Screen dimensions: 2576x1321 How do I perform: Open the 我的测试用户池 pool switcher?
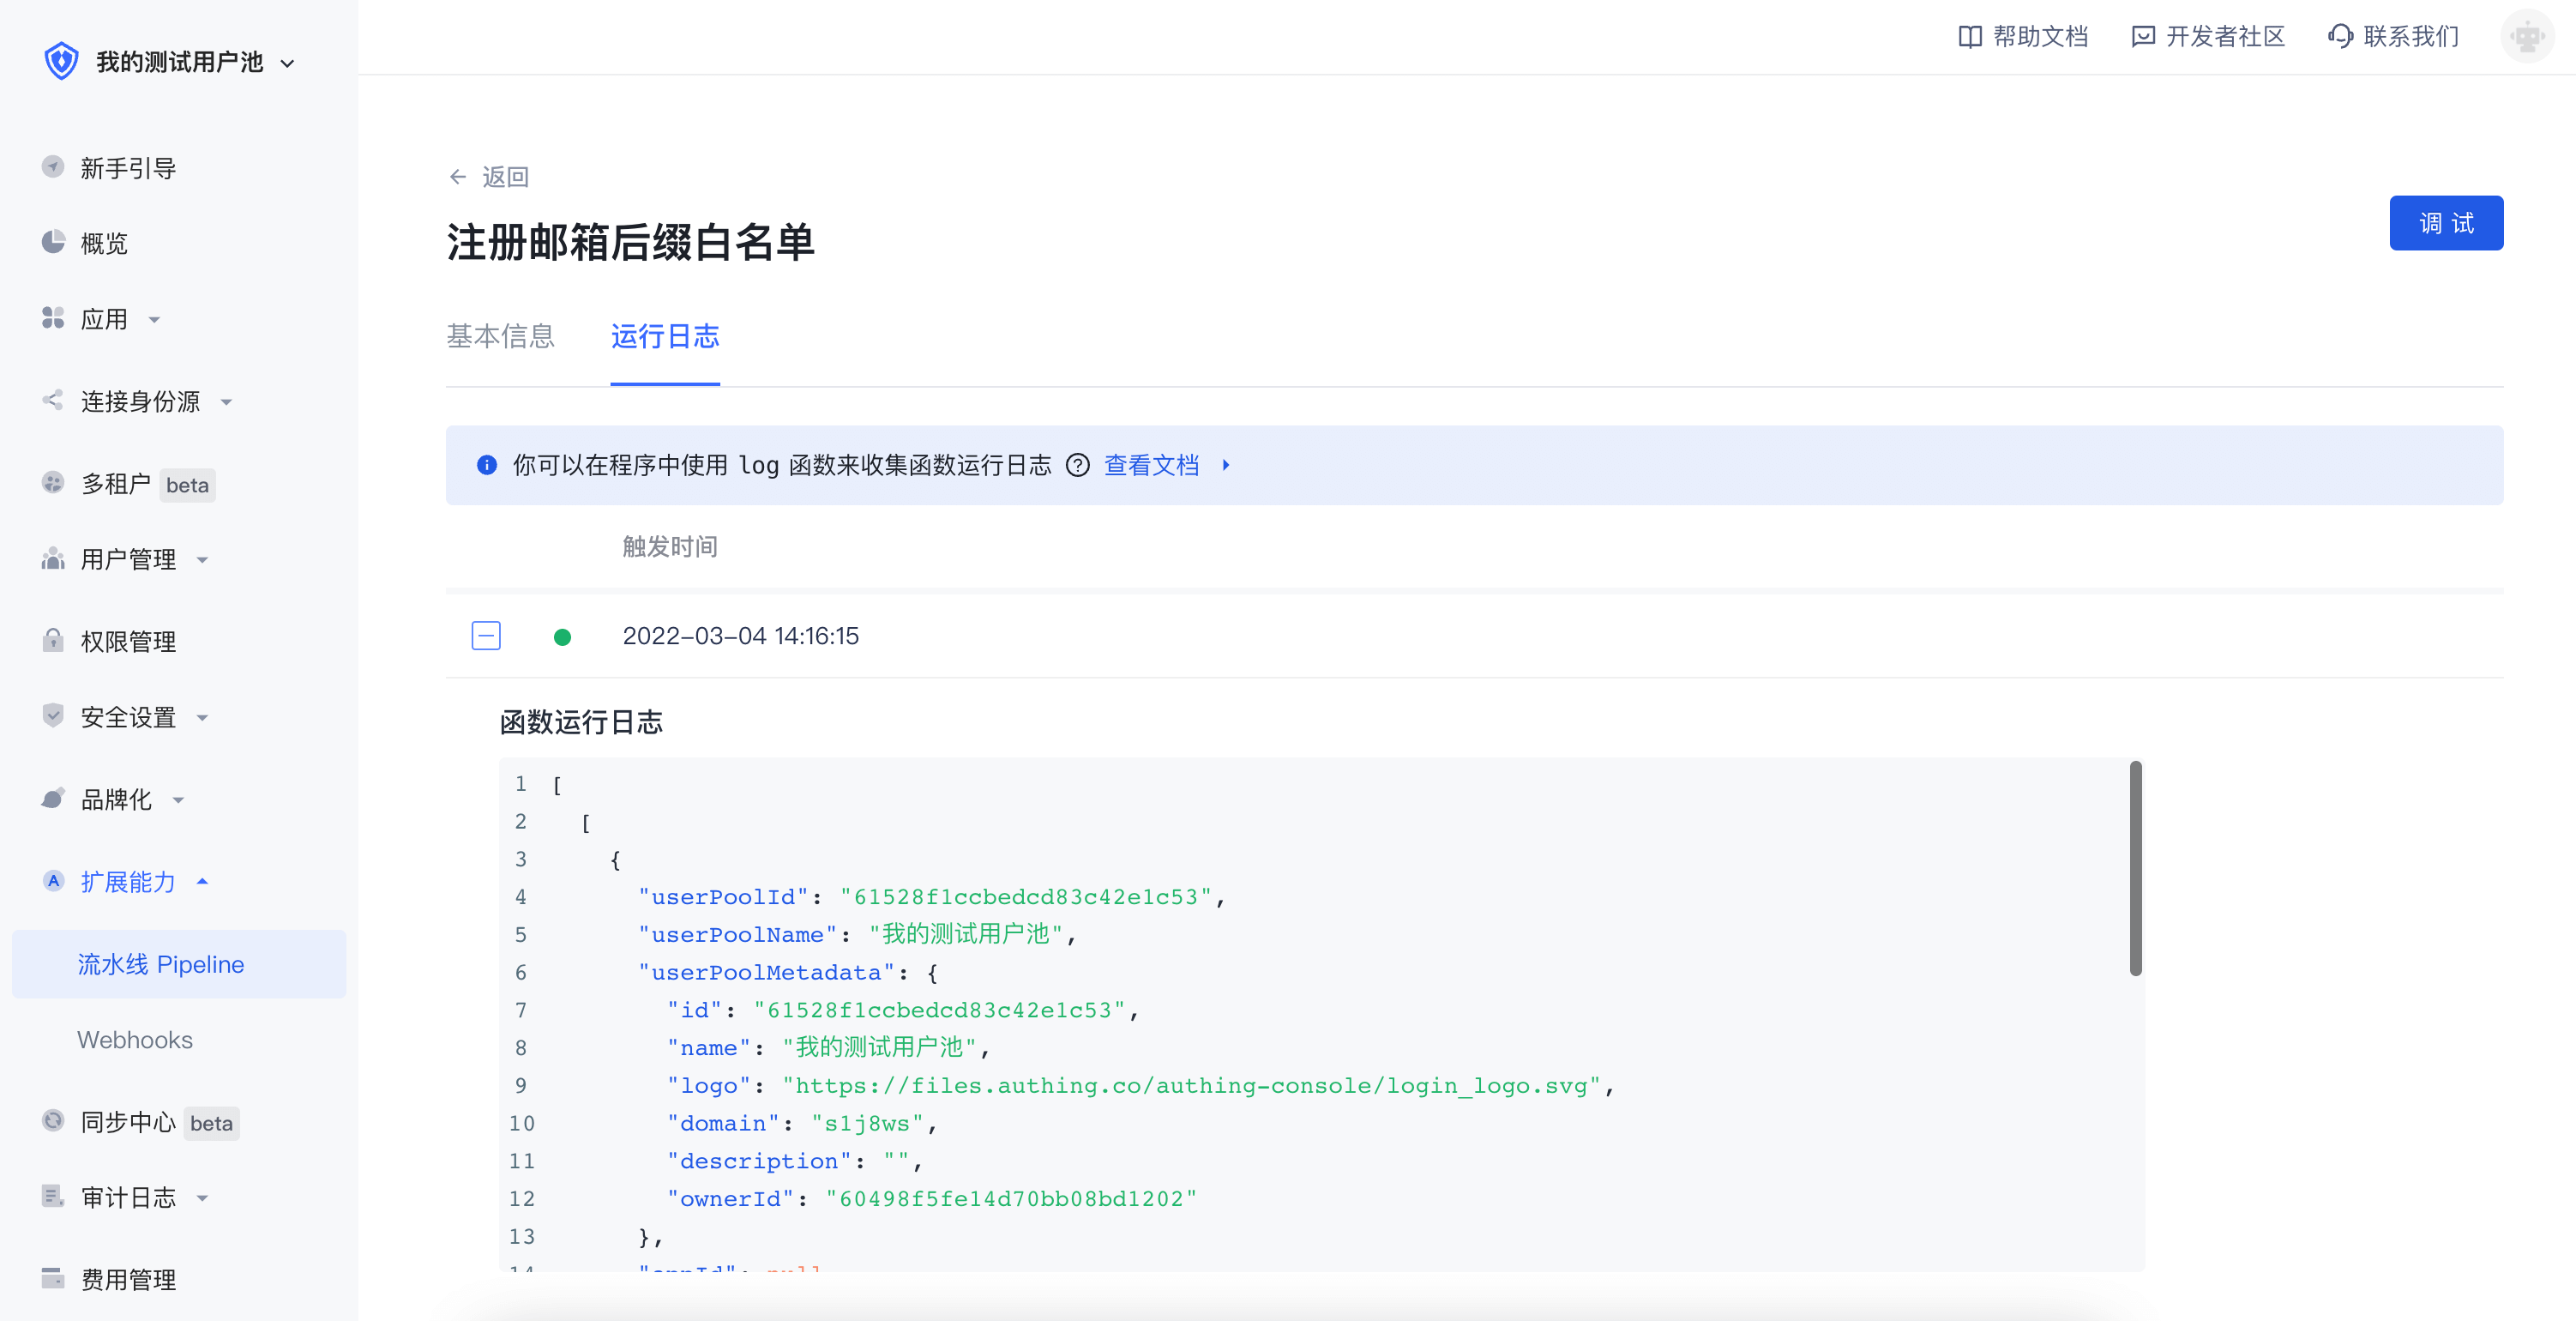click(180, 62)
